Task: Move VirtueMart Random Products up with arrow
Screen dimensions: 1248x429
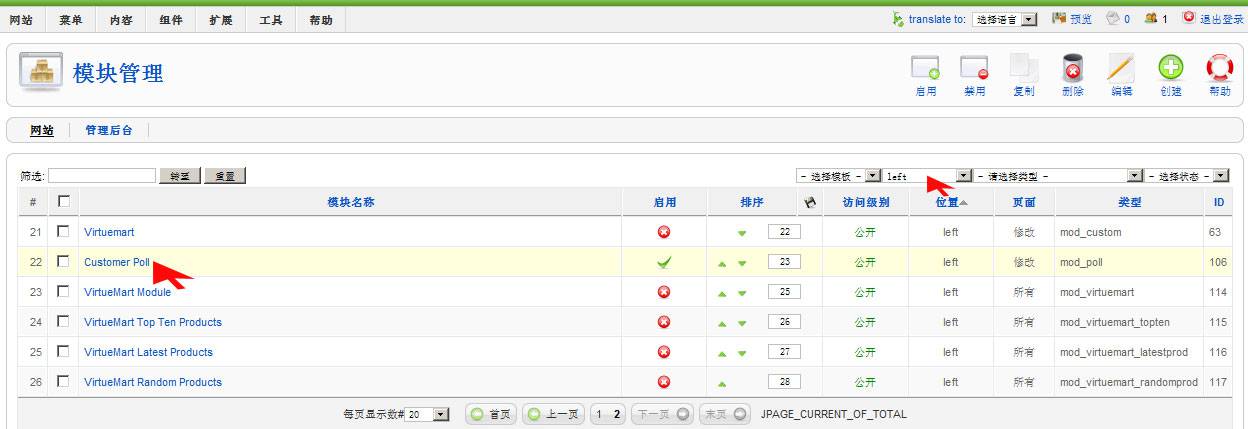Action: (722, 383)
